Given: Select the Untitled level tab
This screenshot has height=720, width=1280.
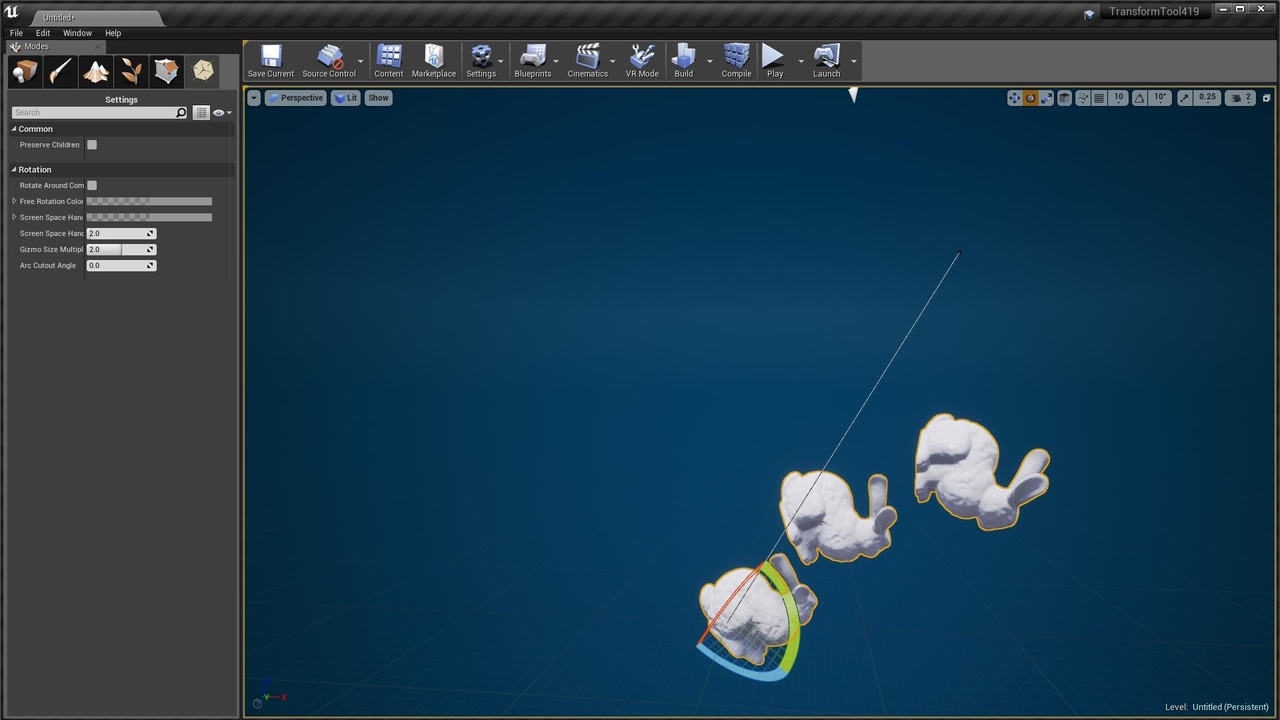Looking at the screenshot, I should (95, 18).
